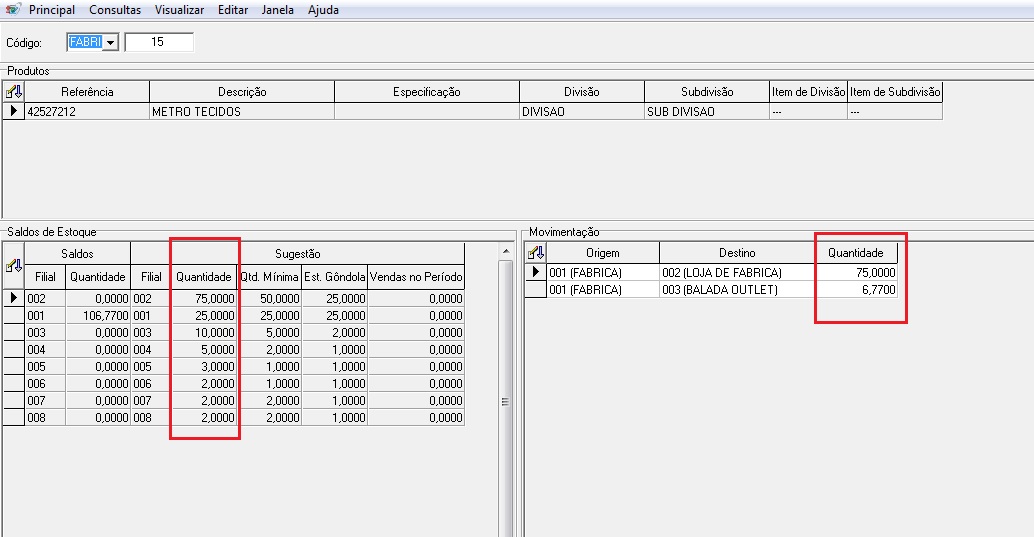The width and height of the screenshot is (1034, 537).
Task: Click row selector of product 42527212
Action: (x=13, y=111)
